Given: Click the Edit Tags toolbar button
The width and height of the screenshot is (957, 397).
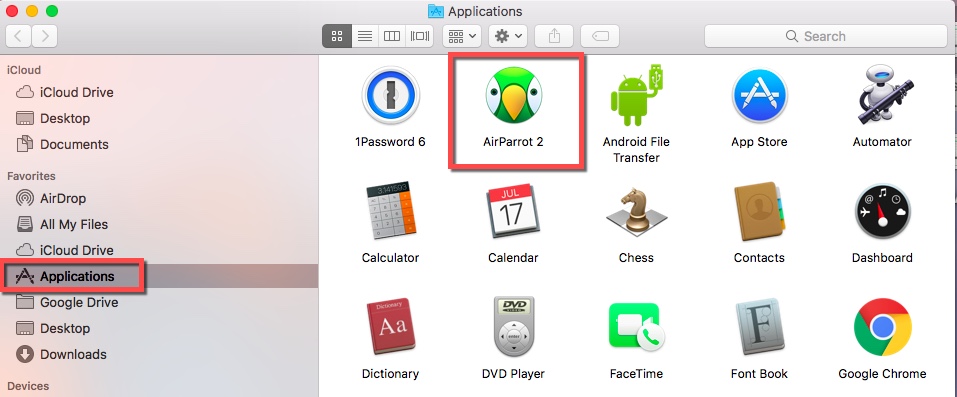Looking at the screenshot, I should click(x=600, y=36).
